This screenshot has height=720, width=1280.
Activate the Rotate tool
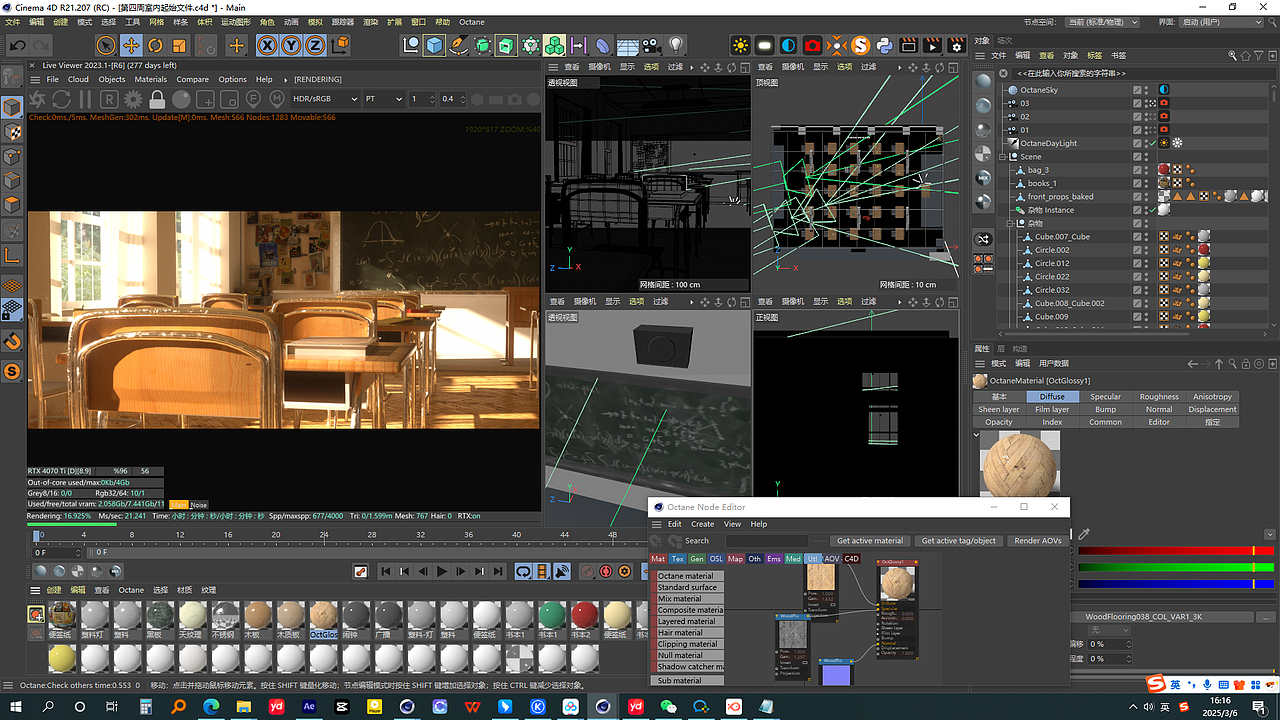[155, 45]
